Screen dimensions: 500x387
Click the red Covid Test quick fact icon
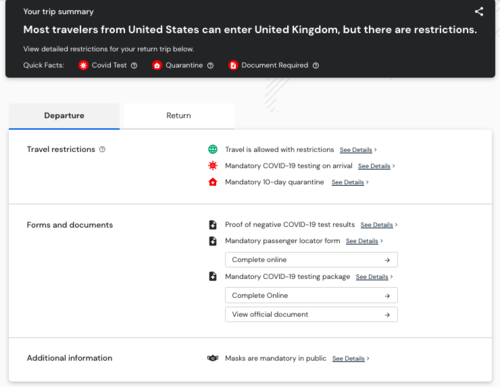click(83, 65)
